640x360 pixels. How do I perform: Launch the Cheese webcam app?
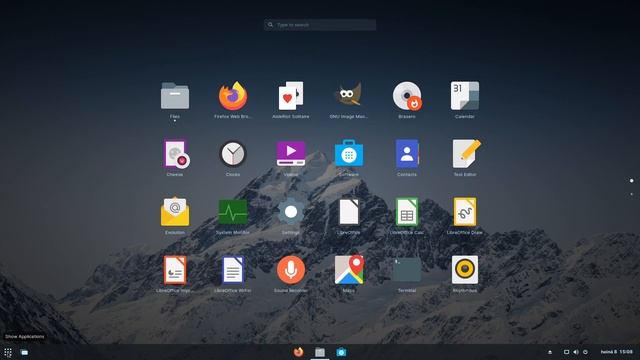tap(176, 154)
